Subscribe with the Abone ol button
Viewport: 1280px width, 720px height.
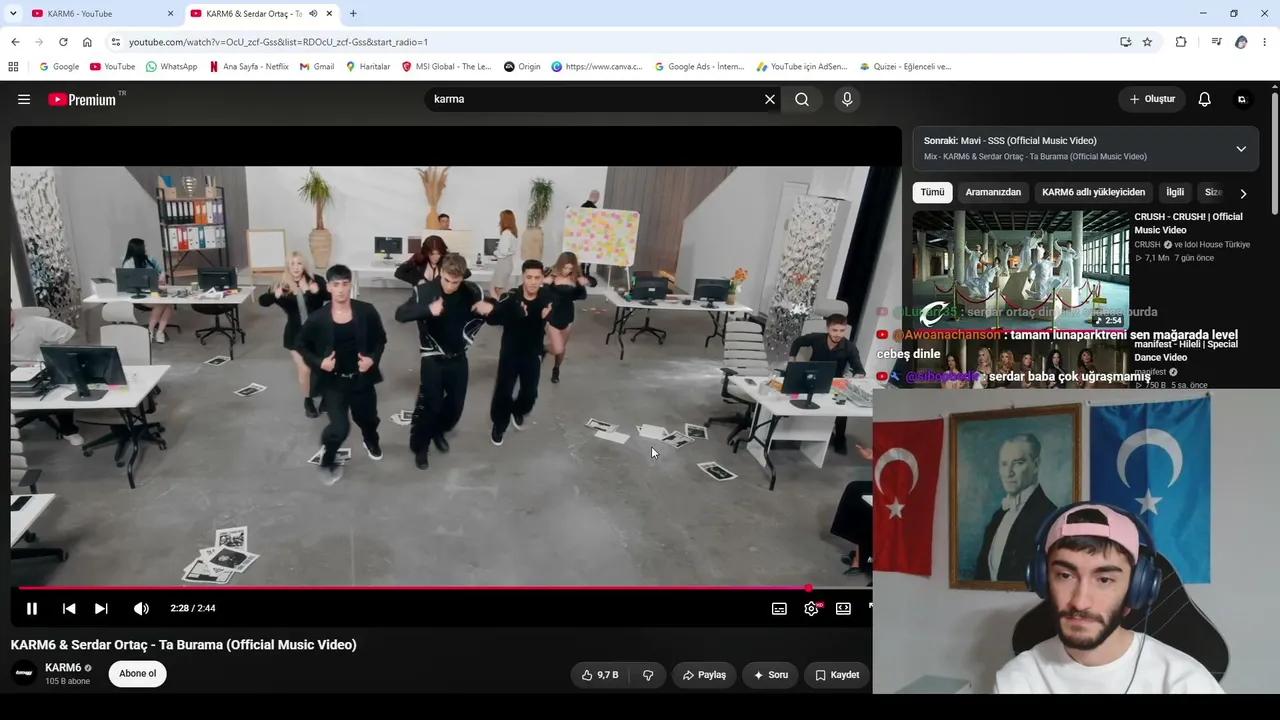[x=138, y=673]
